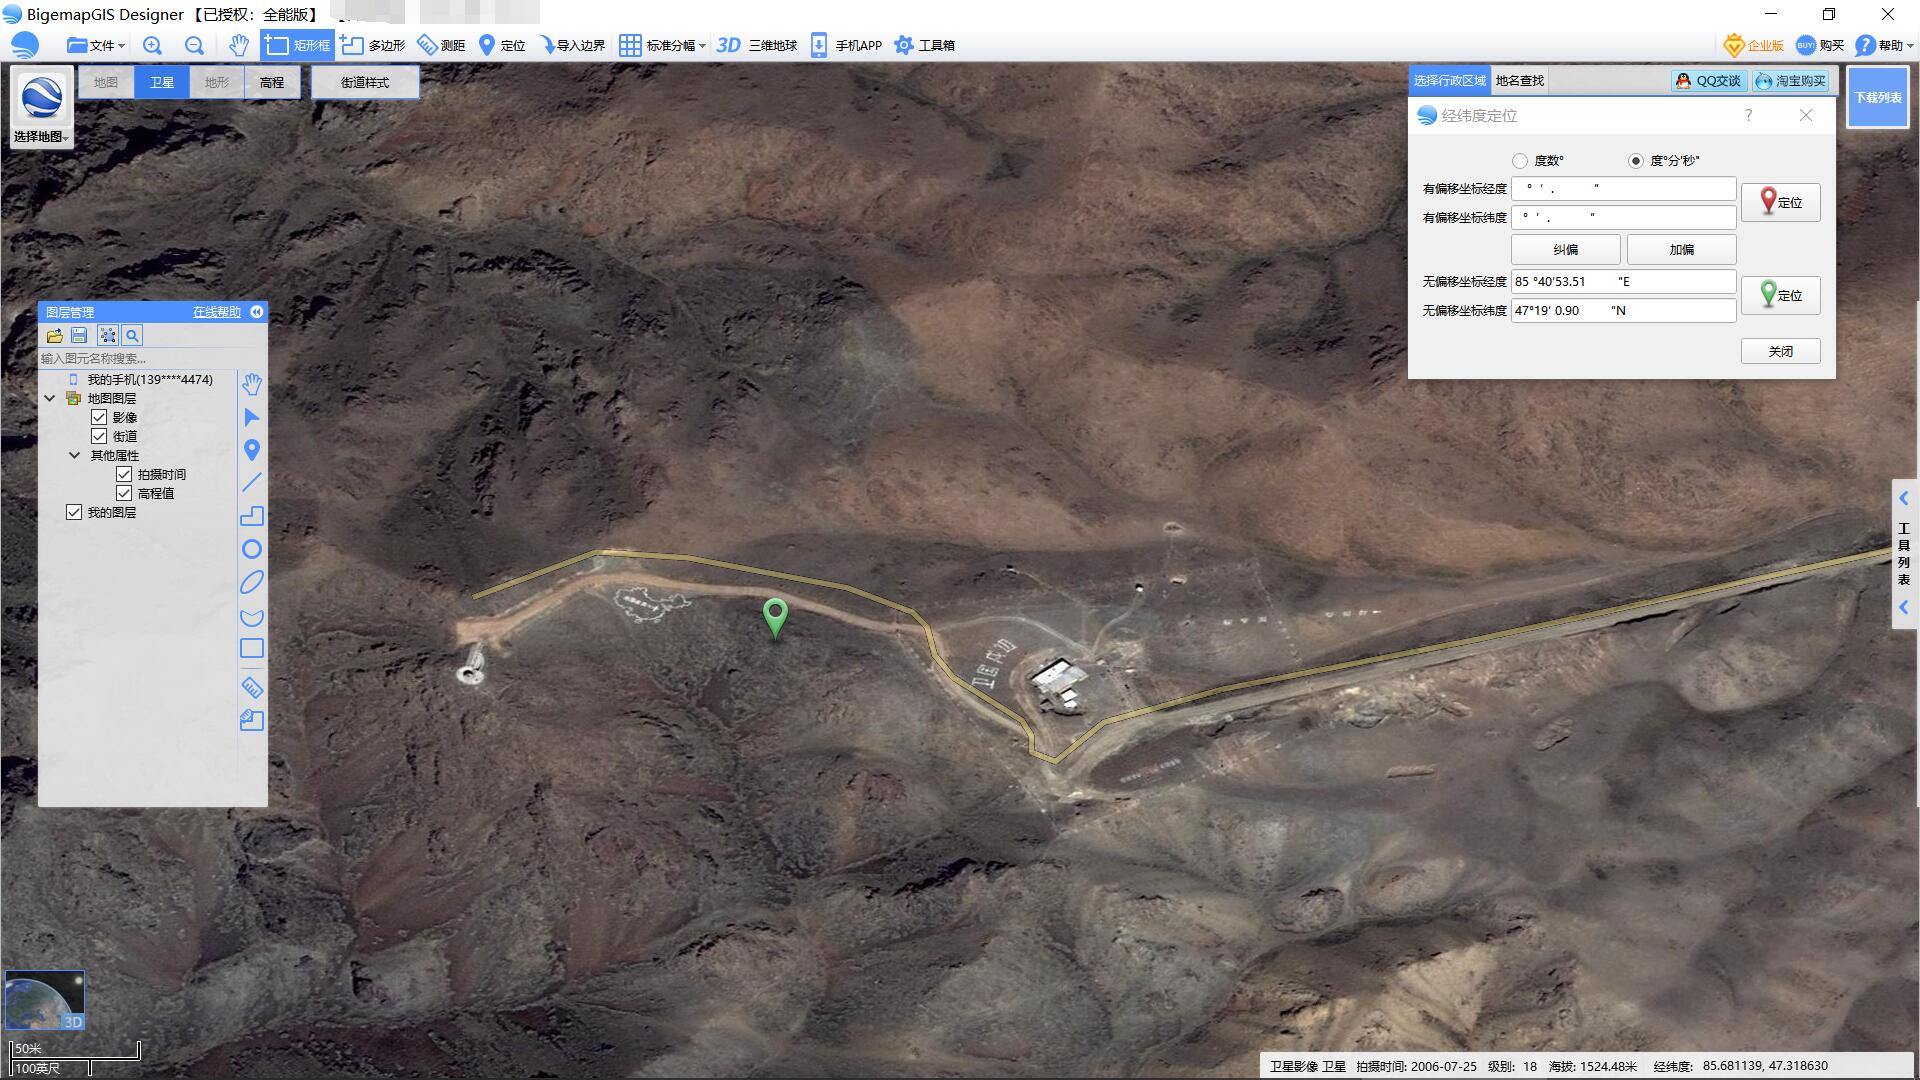Open the 测距 distance measuring tool

[441, 45]
